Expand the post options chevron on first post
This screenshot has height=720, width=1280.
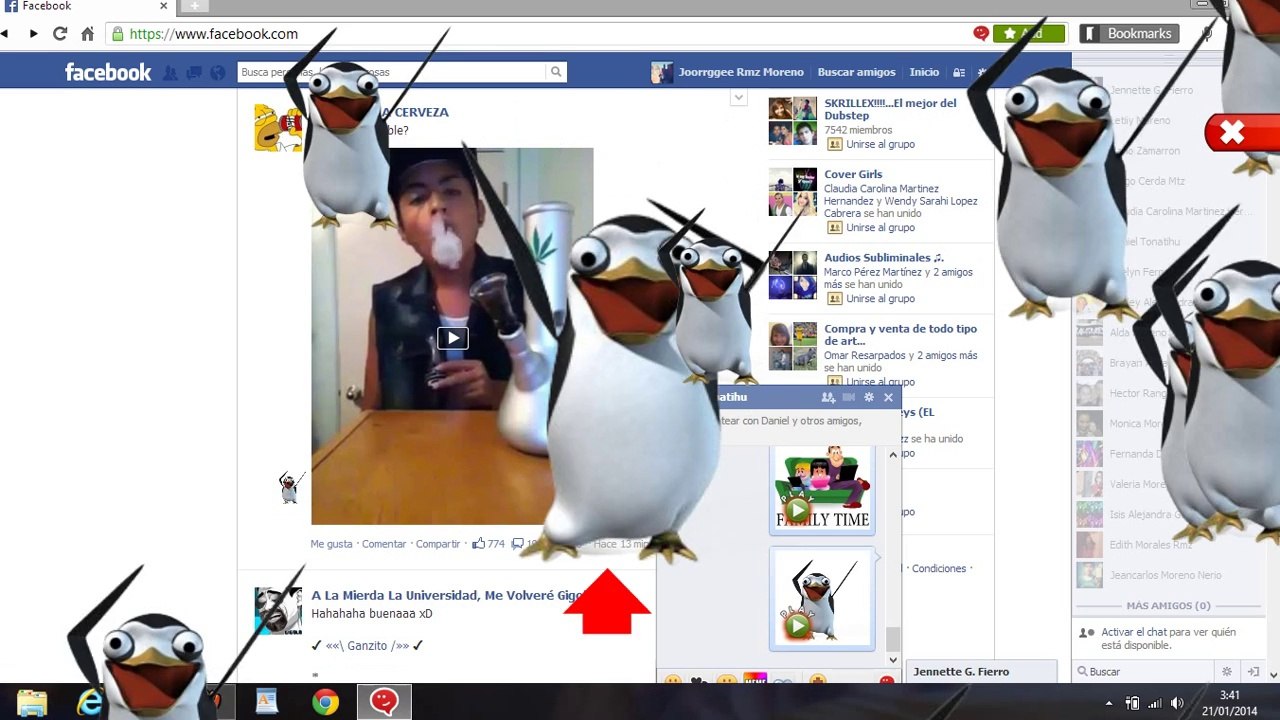pos(738,98)
